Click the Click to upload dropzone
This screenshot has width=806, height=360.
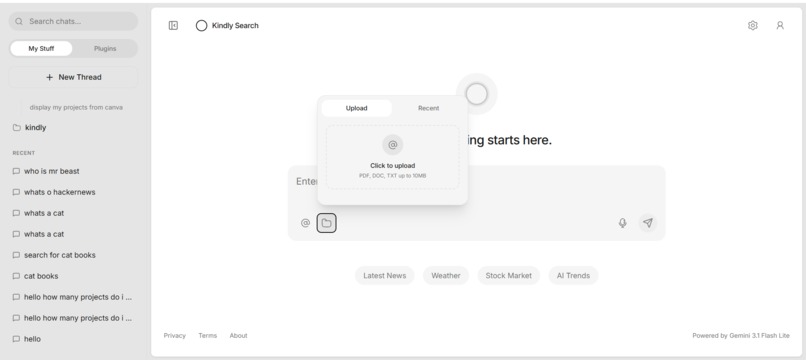tap(393, 157)
